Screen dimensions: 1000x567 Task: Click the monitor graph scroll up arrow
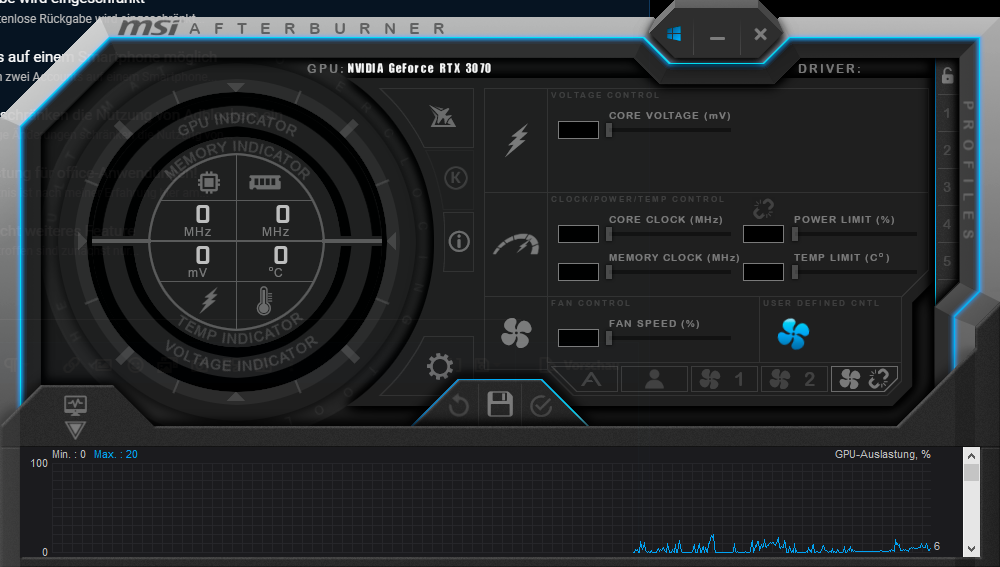pyautogui.click(x=971, y=455)
